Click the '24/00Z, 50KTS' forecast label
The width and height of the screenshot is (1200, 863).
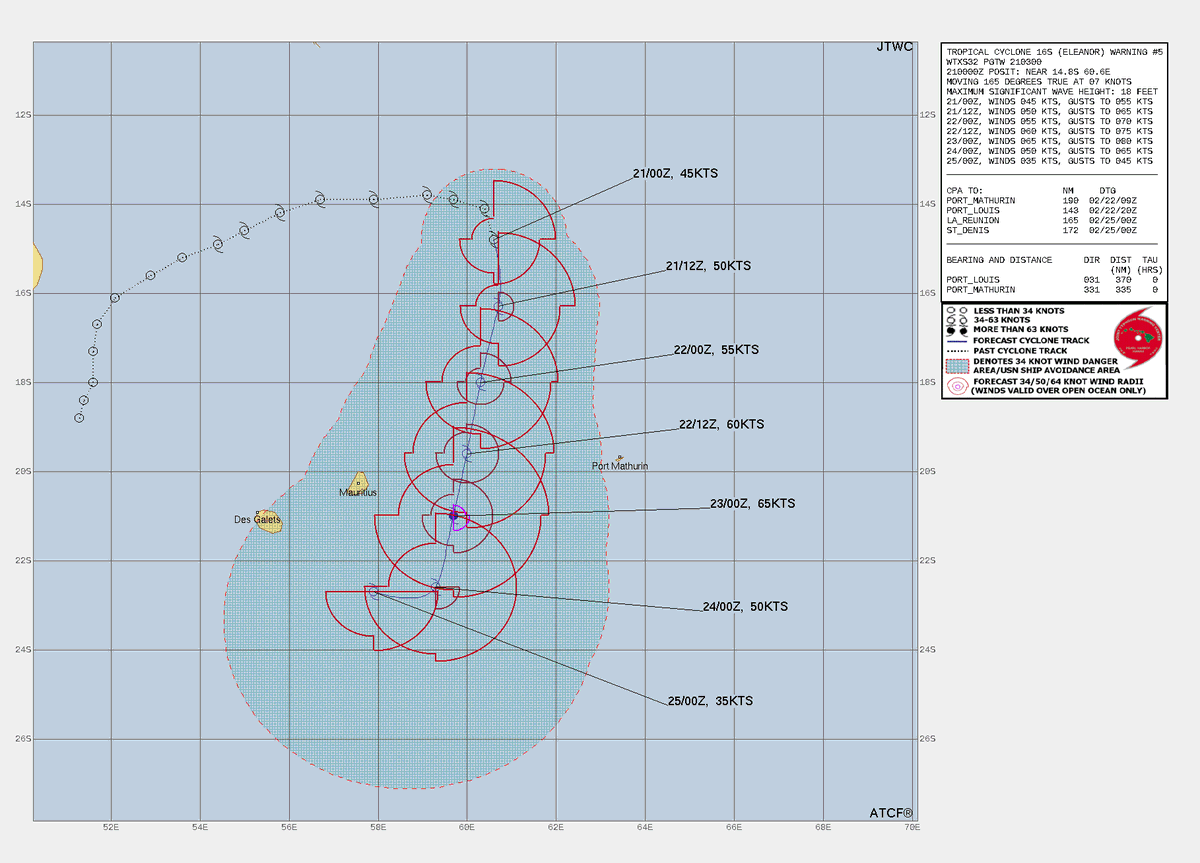click(x=745, y=607)
